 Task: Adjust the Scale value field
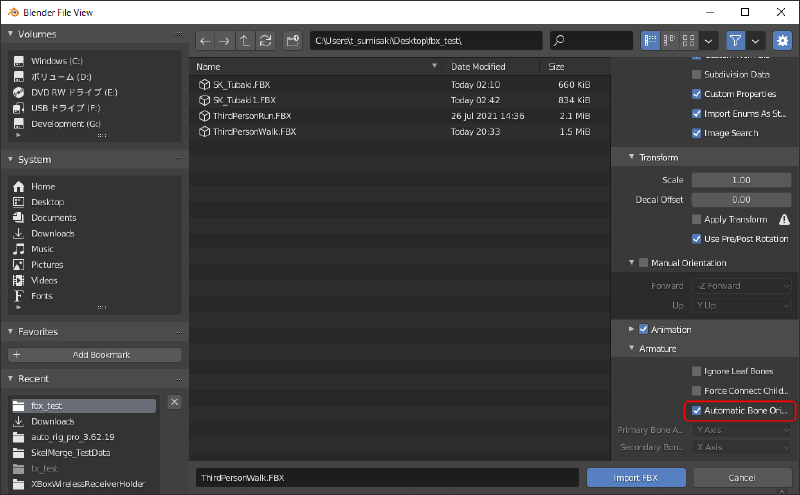tap(741, 180)
